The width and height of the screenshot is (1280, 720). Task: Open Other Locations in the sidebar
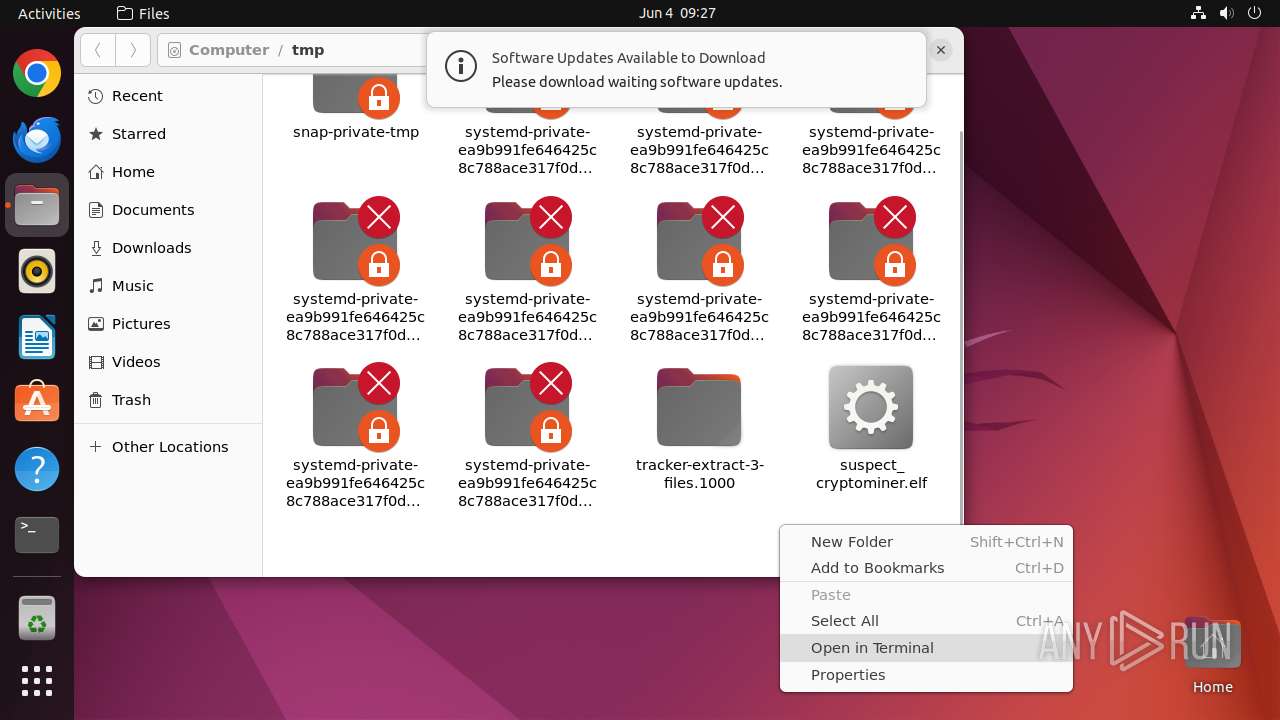[168, 447]
